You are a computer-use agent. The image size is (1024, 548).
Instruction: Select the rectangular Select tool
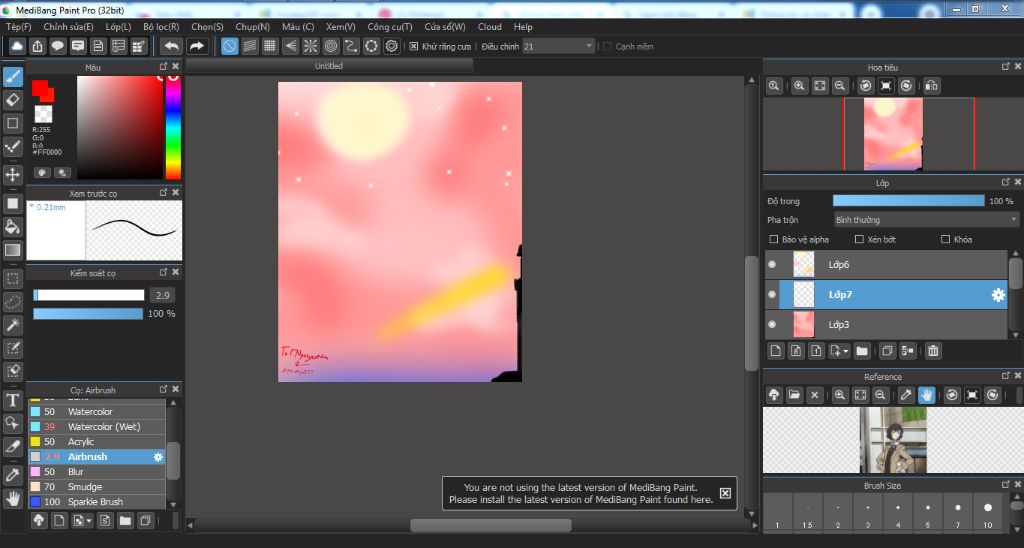(12, 279)
